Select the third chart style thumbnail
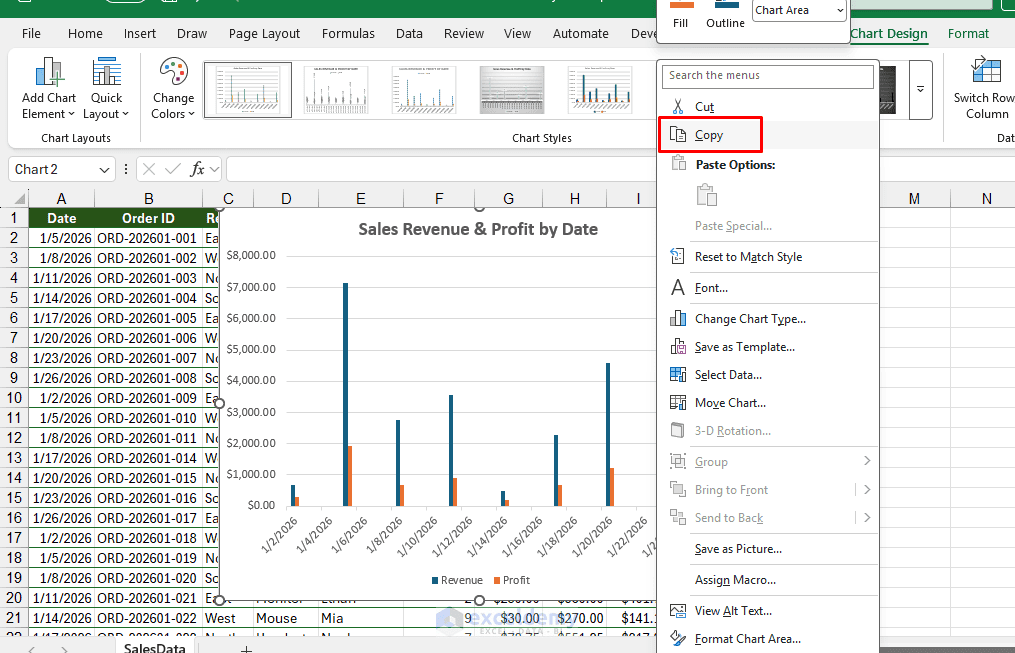This screenshot has width=1015, height=653. coord(424,90)
